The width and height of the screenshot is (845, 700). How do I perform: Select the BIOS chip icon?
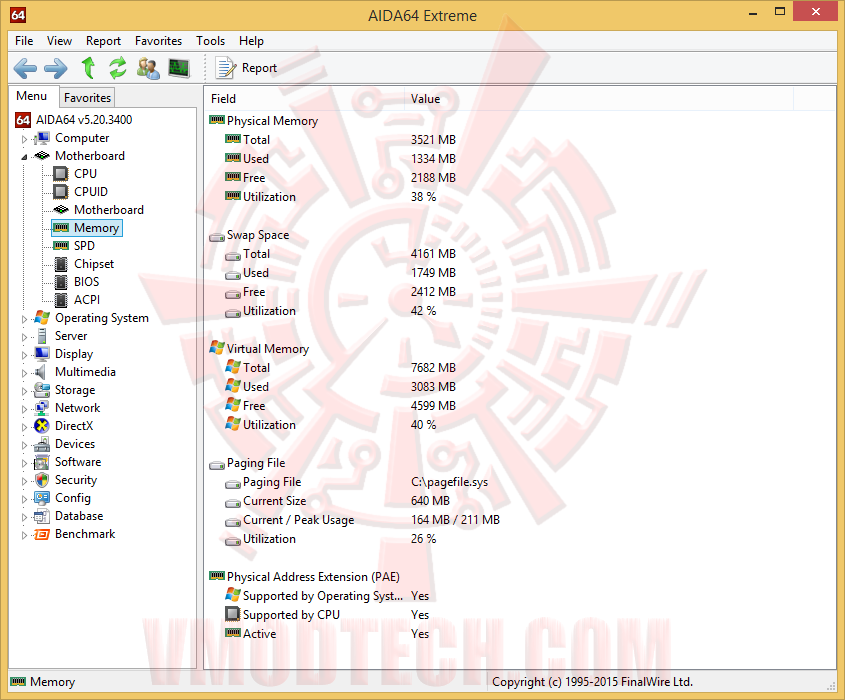pos(61,282)
